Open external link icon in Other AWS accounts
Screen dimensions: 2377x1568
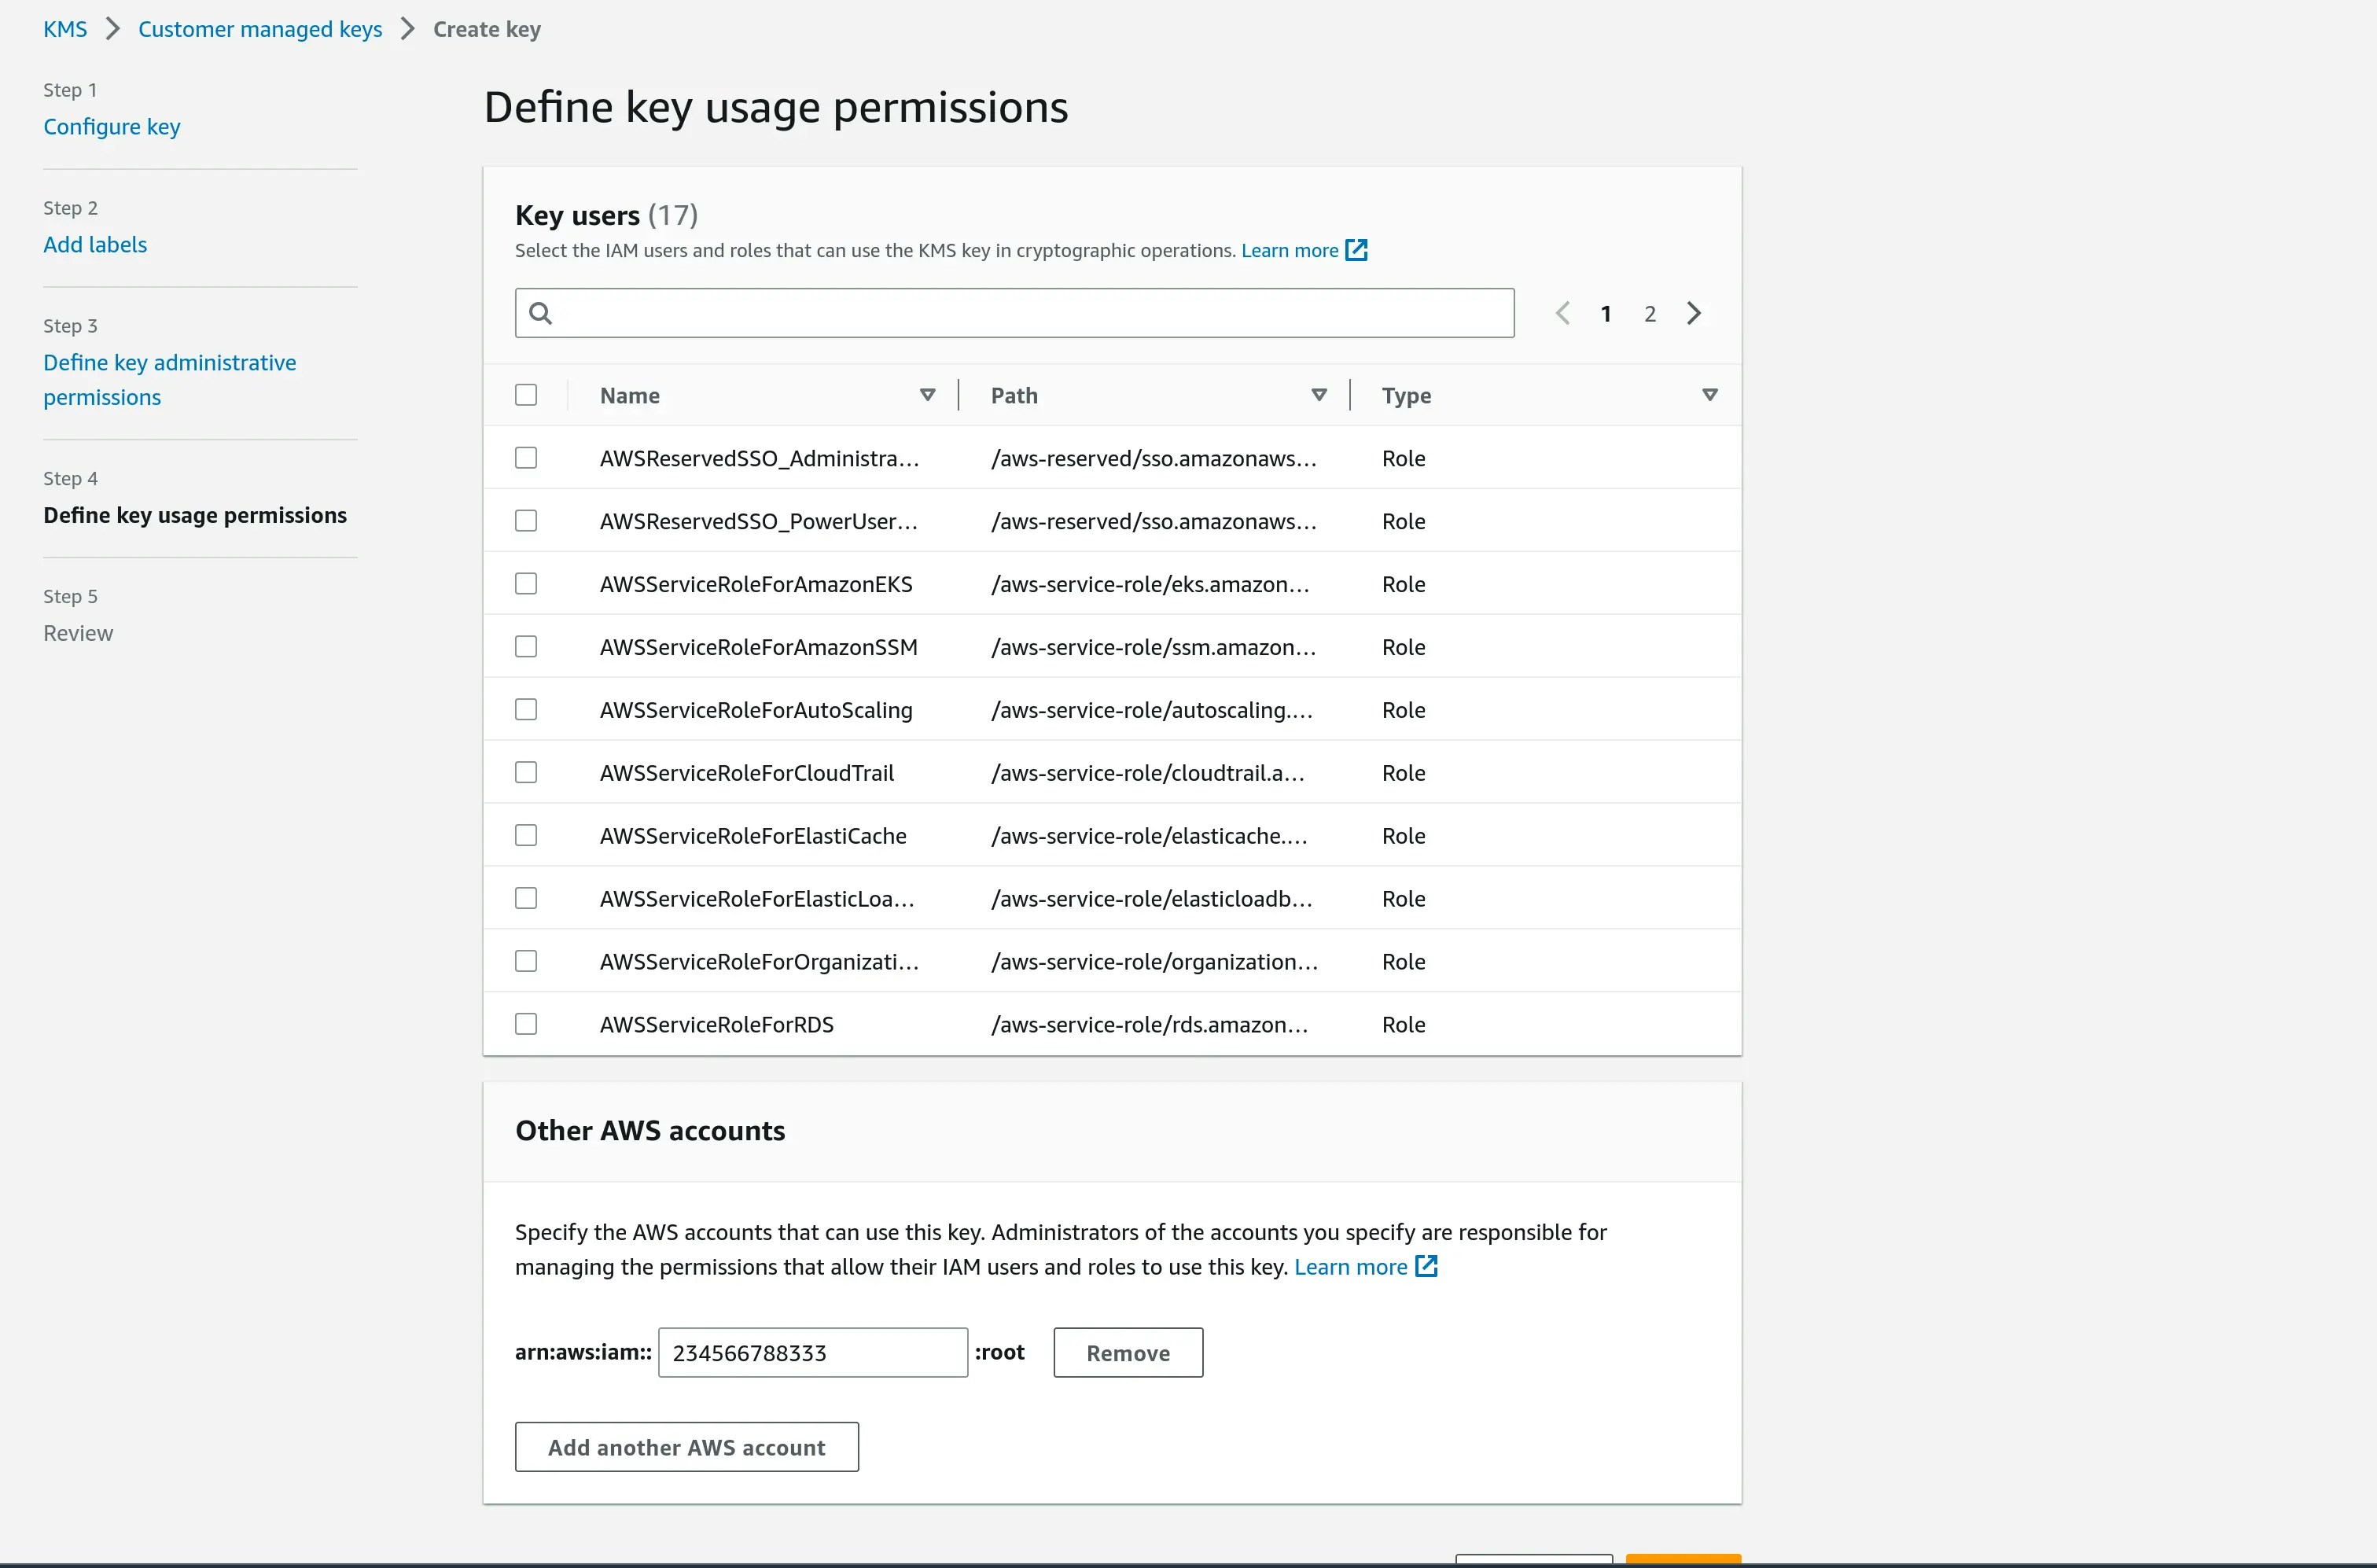(1426, 1266)
